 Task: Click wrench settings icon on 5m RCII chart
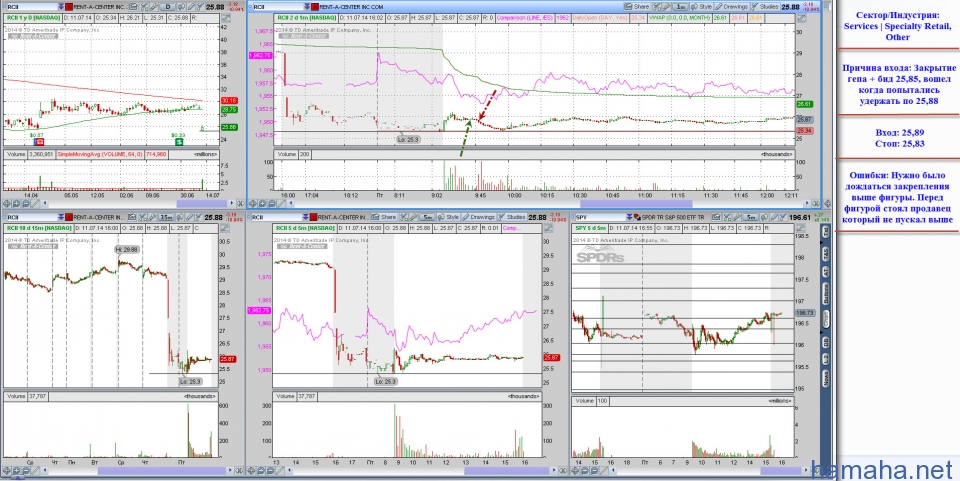tap(413, 217)
